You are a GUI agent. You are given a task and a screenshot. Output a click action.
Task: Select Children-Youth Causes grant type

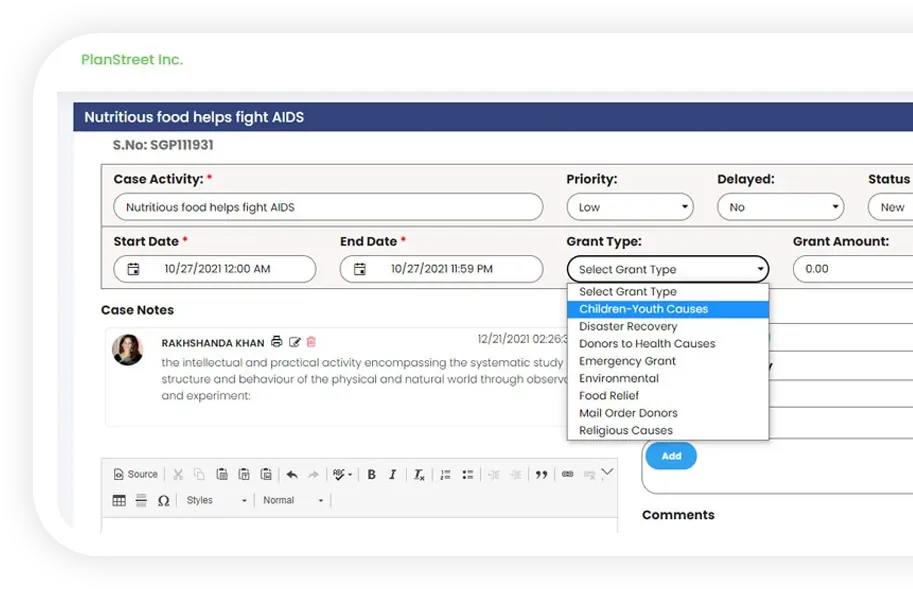point(643,309)
